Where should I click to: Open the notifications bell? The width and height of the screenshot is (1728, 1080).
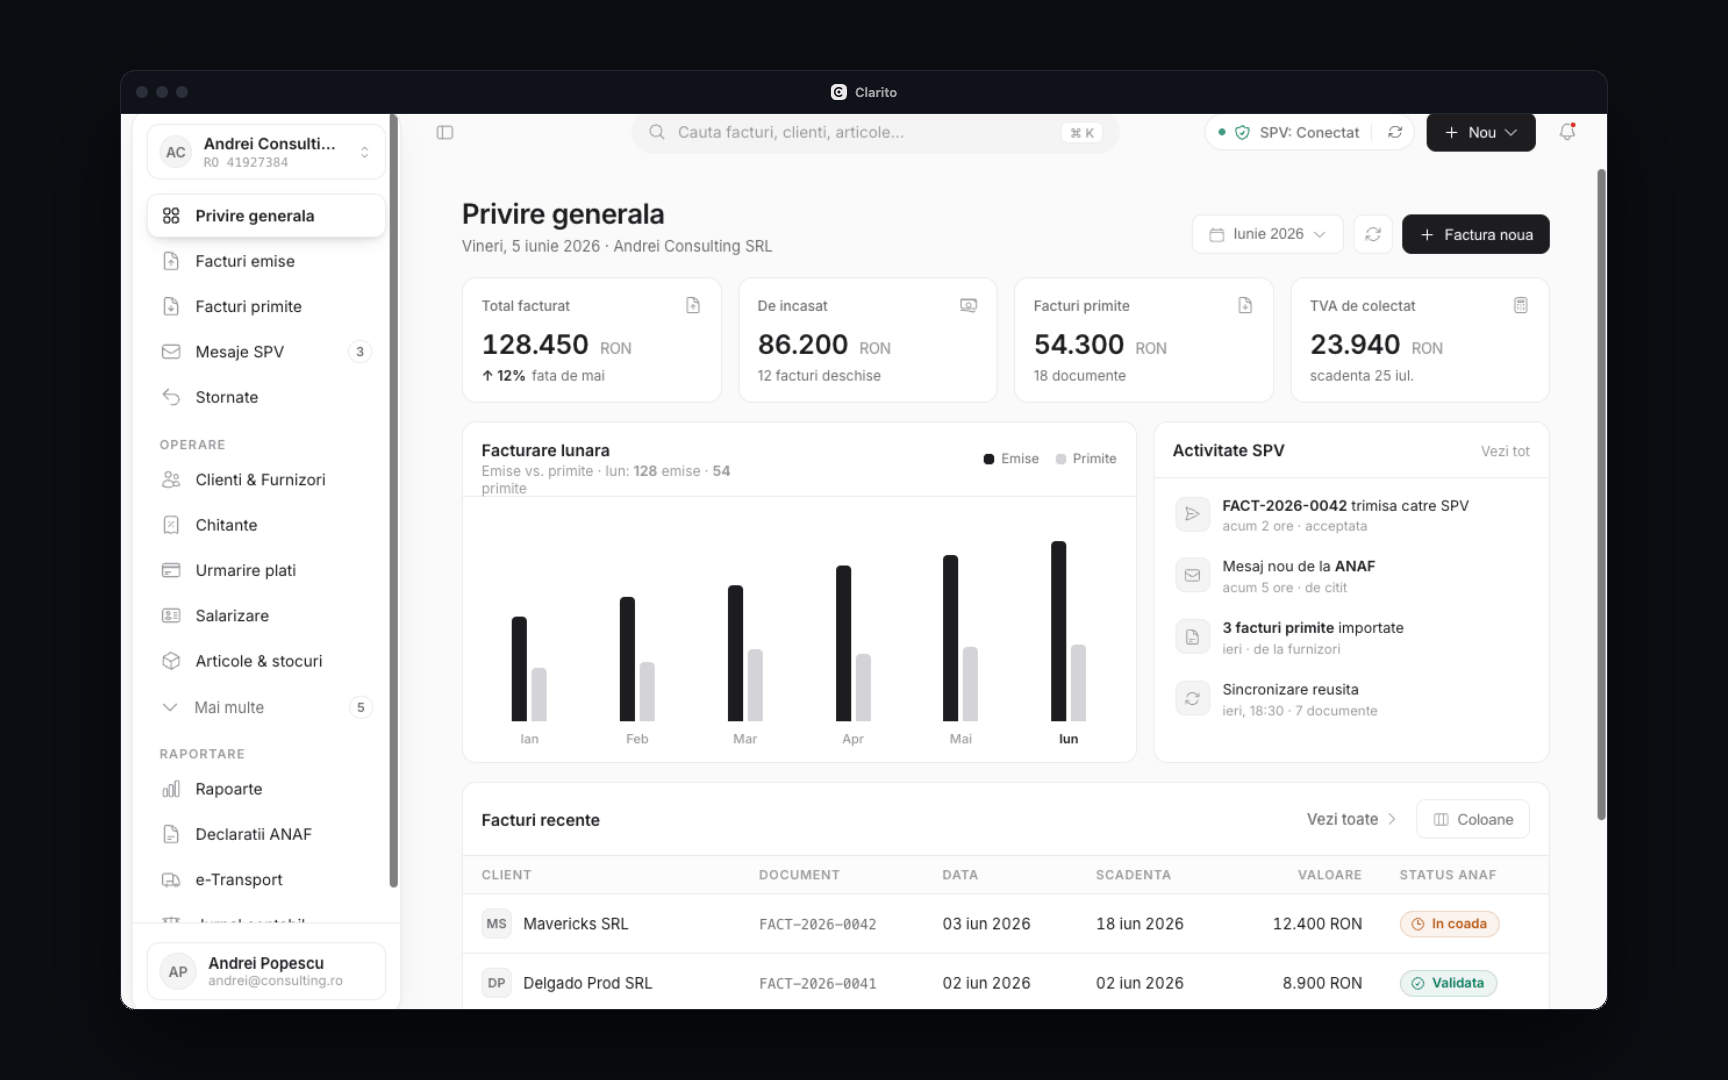1567,132
